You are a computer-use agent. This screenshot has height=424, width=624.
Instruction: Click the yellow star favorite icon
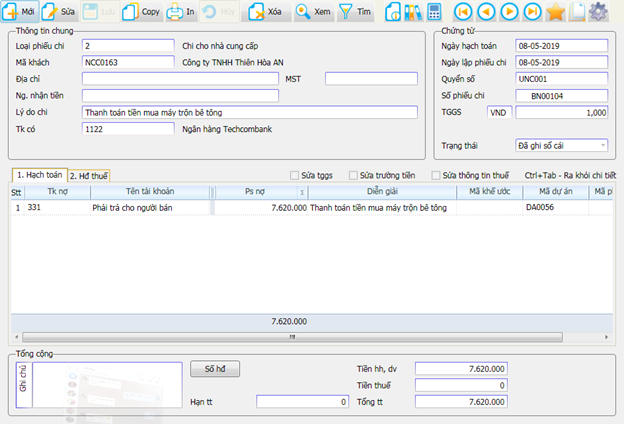(555, 12)
